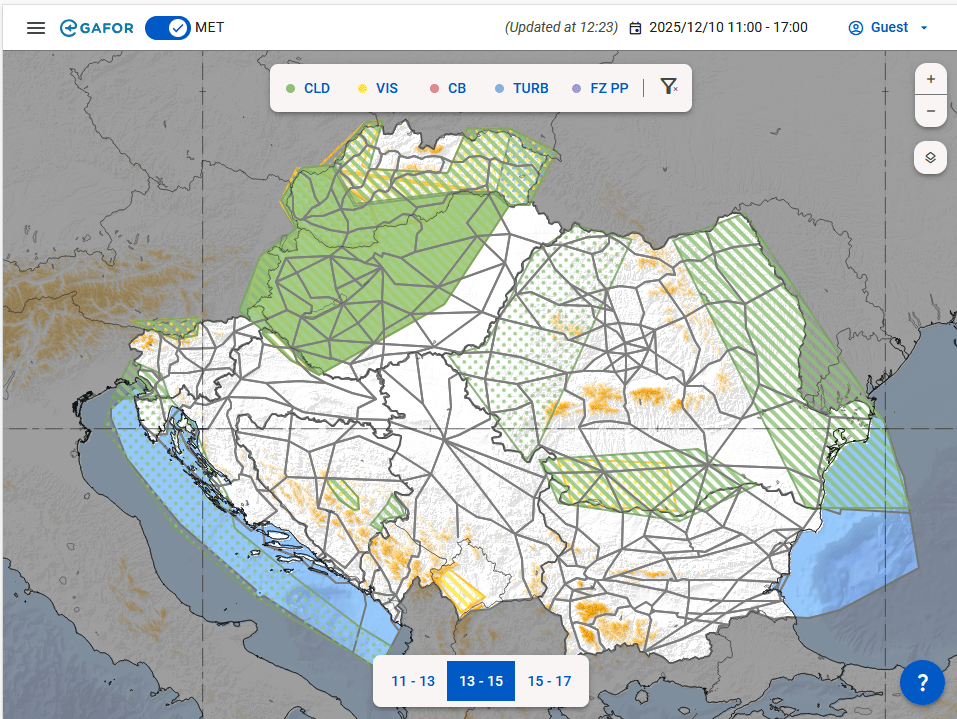Toggle the CB layer filter

(447, 88)
